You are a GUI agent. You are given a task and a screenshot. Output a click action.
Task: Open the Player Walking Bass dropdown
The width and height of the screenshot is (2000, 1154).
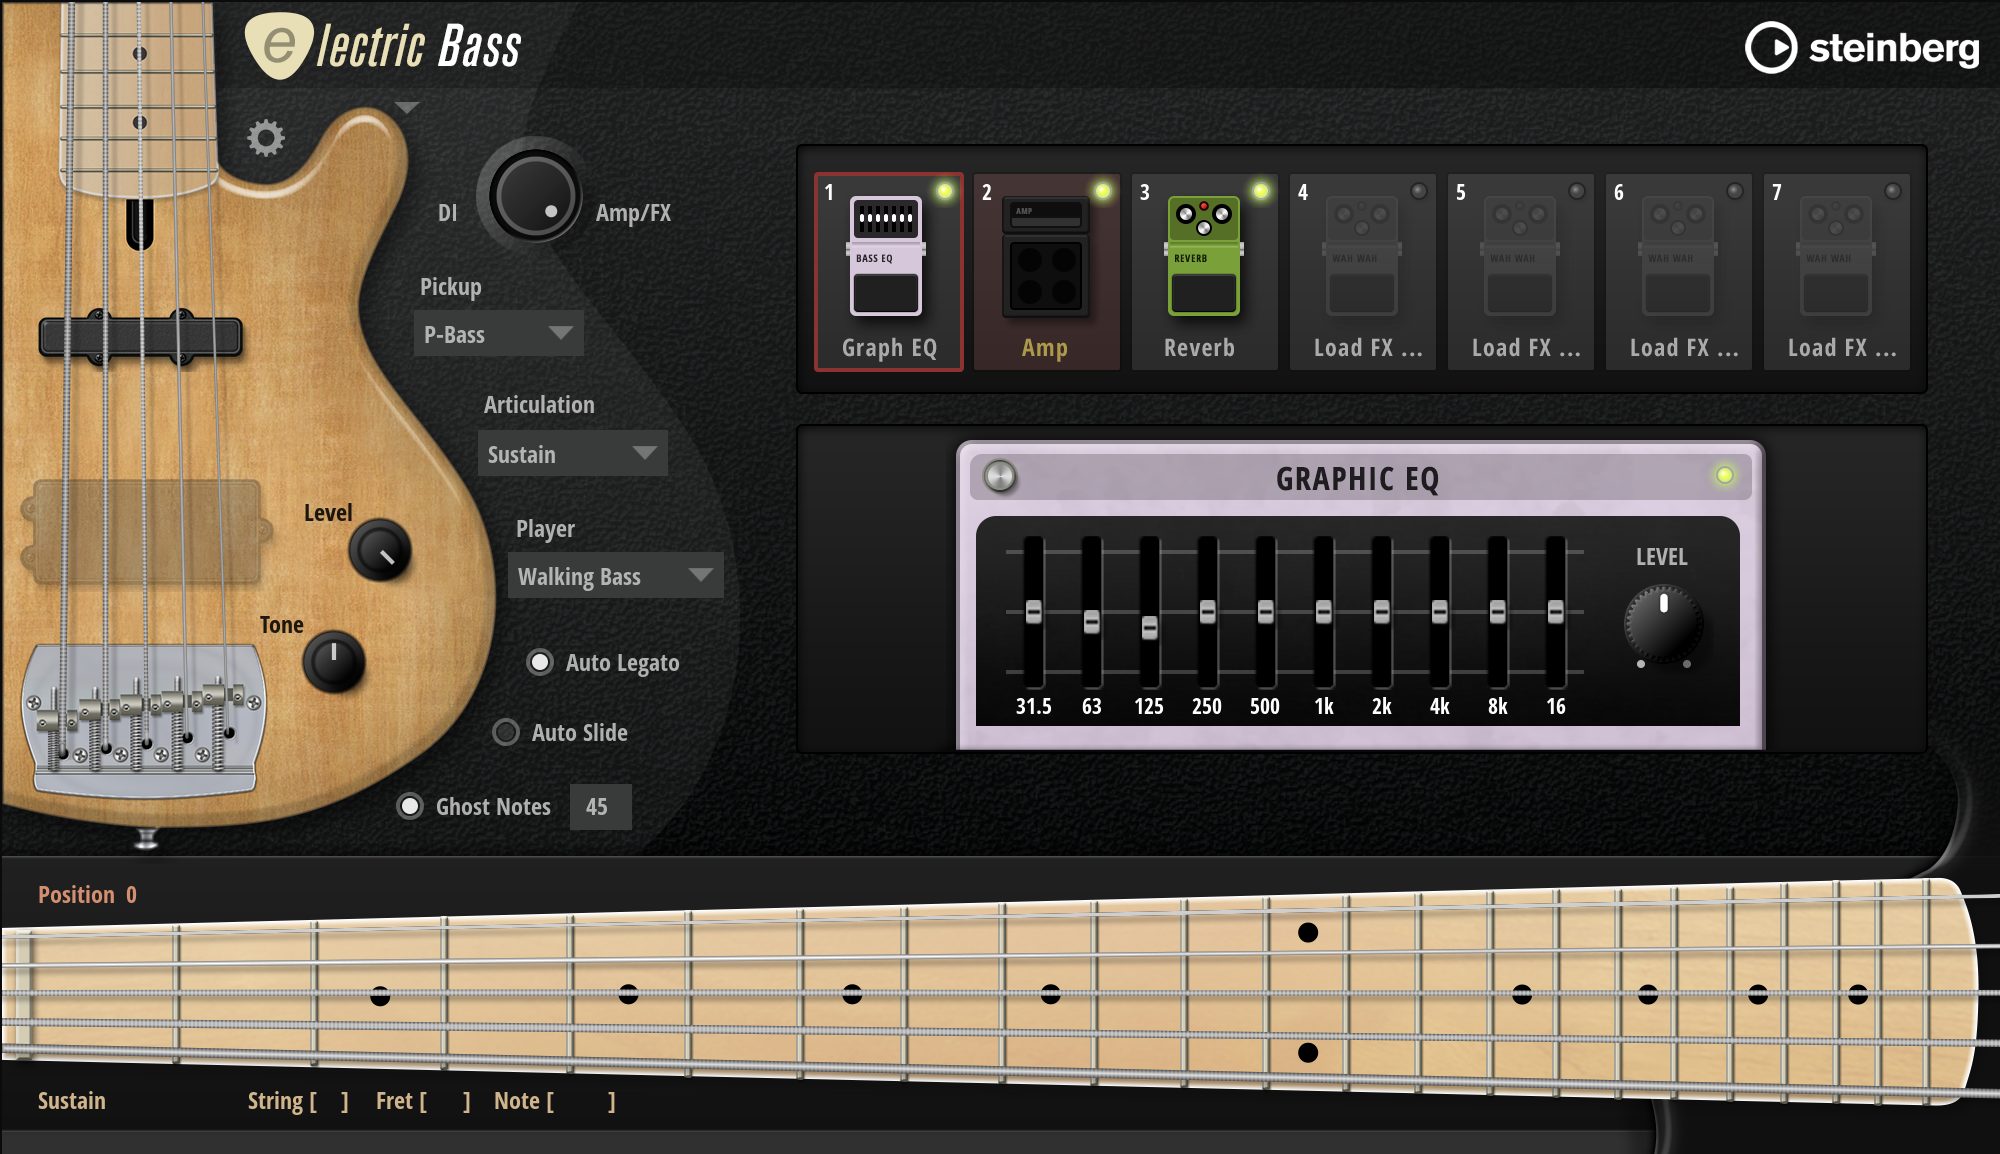[615, 575]
